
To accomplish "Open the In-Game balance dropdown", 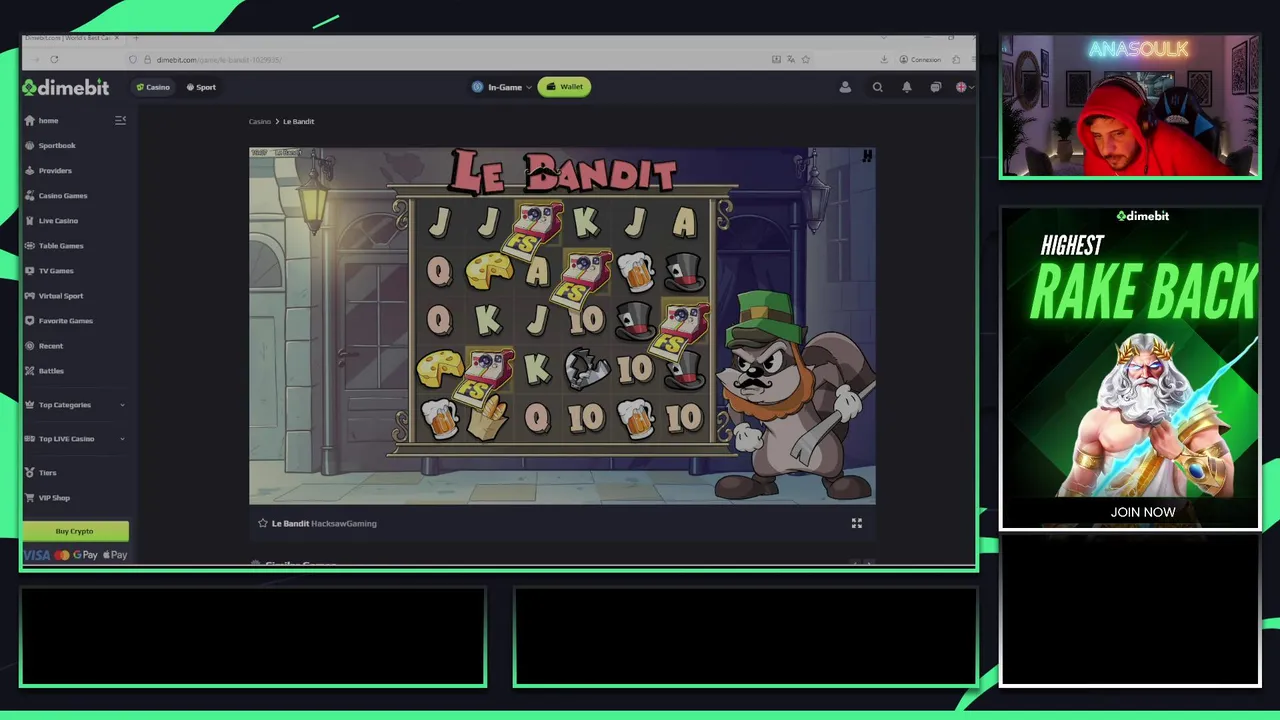I will 501,87.
